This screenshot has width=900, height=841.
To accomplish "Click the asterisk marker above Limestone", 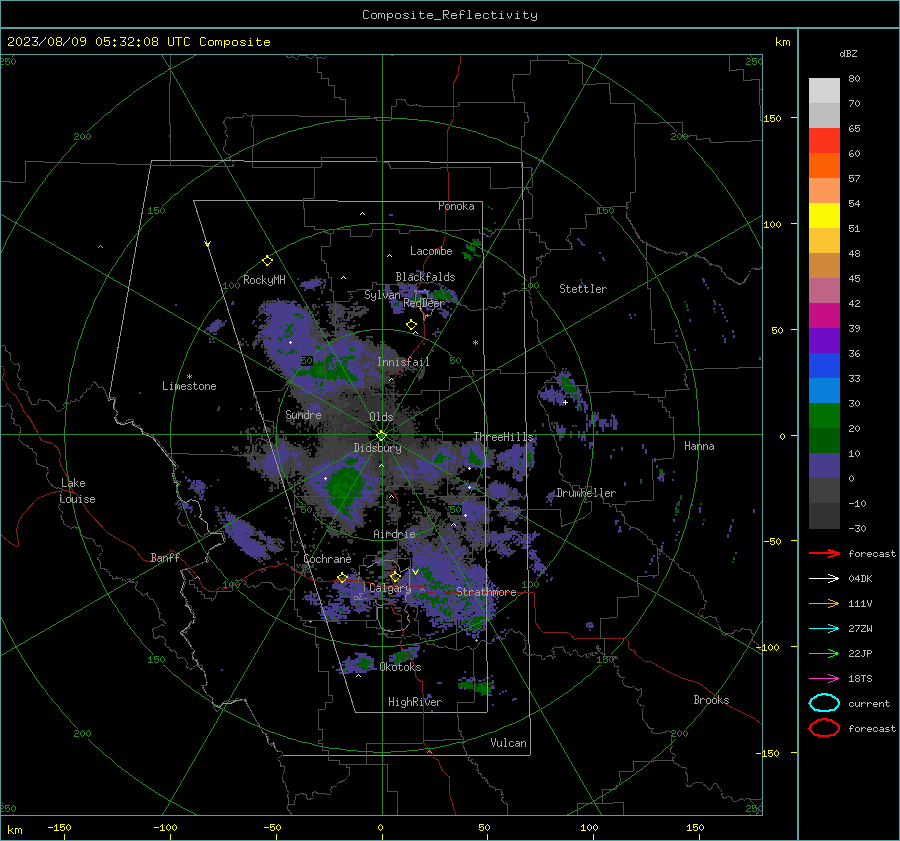I will pyautogui.click(x=189, y=377).
